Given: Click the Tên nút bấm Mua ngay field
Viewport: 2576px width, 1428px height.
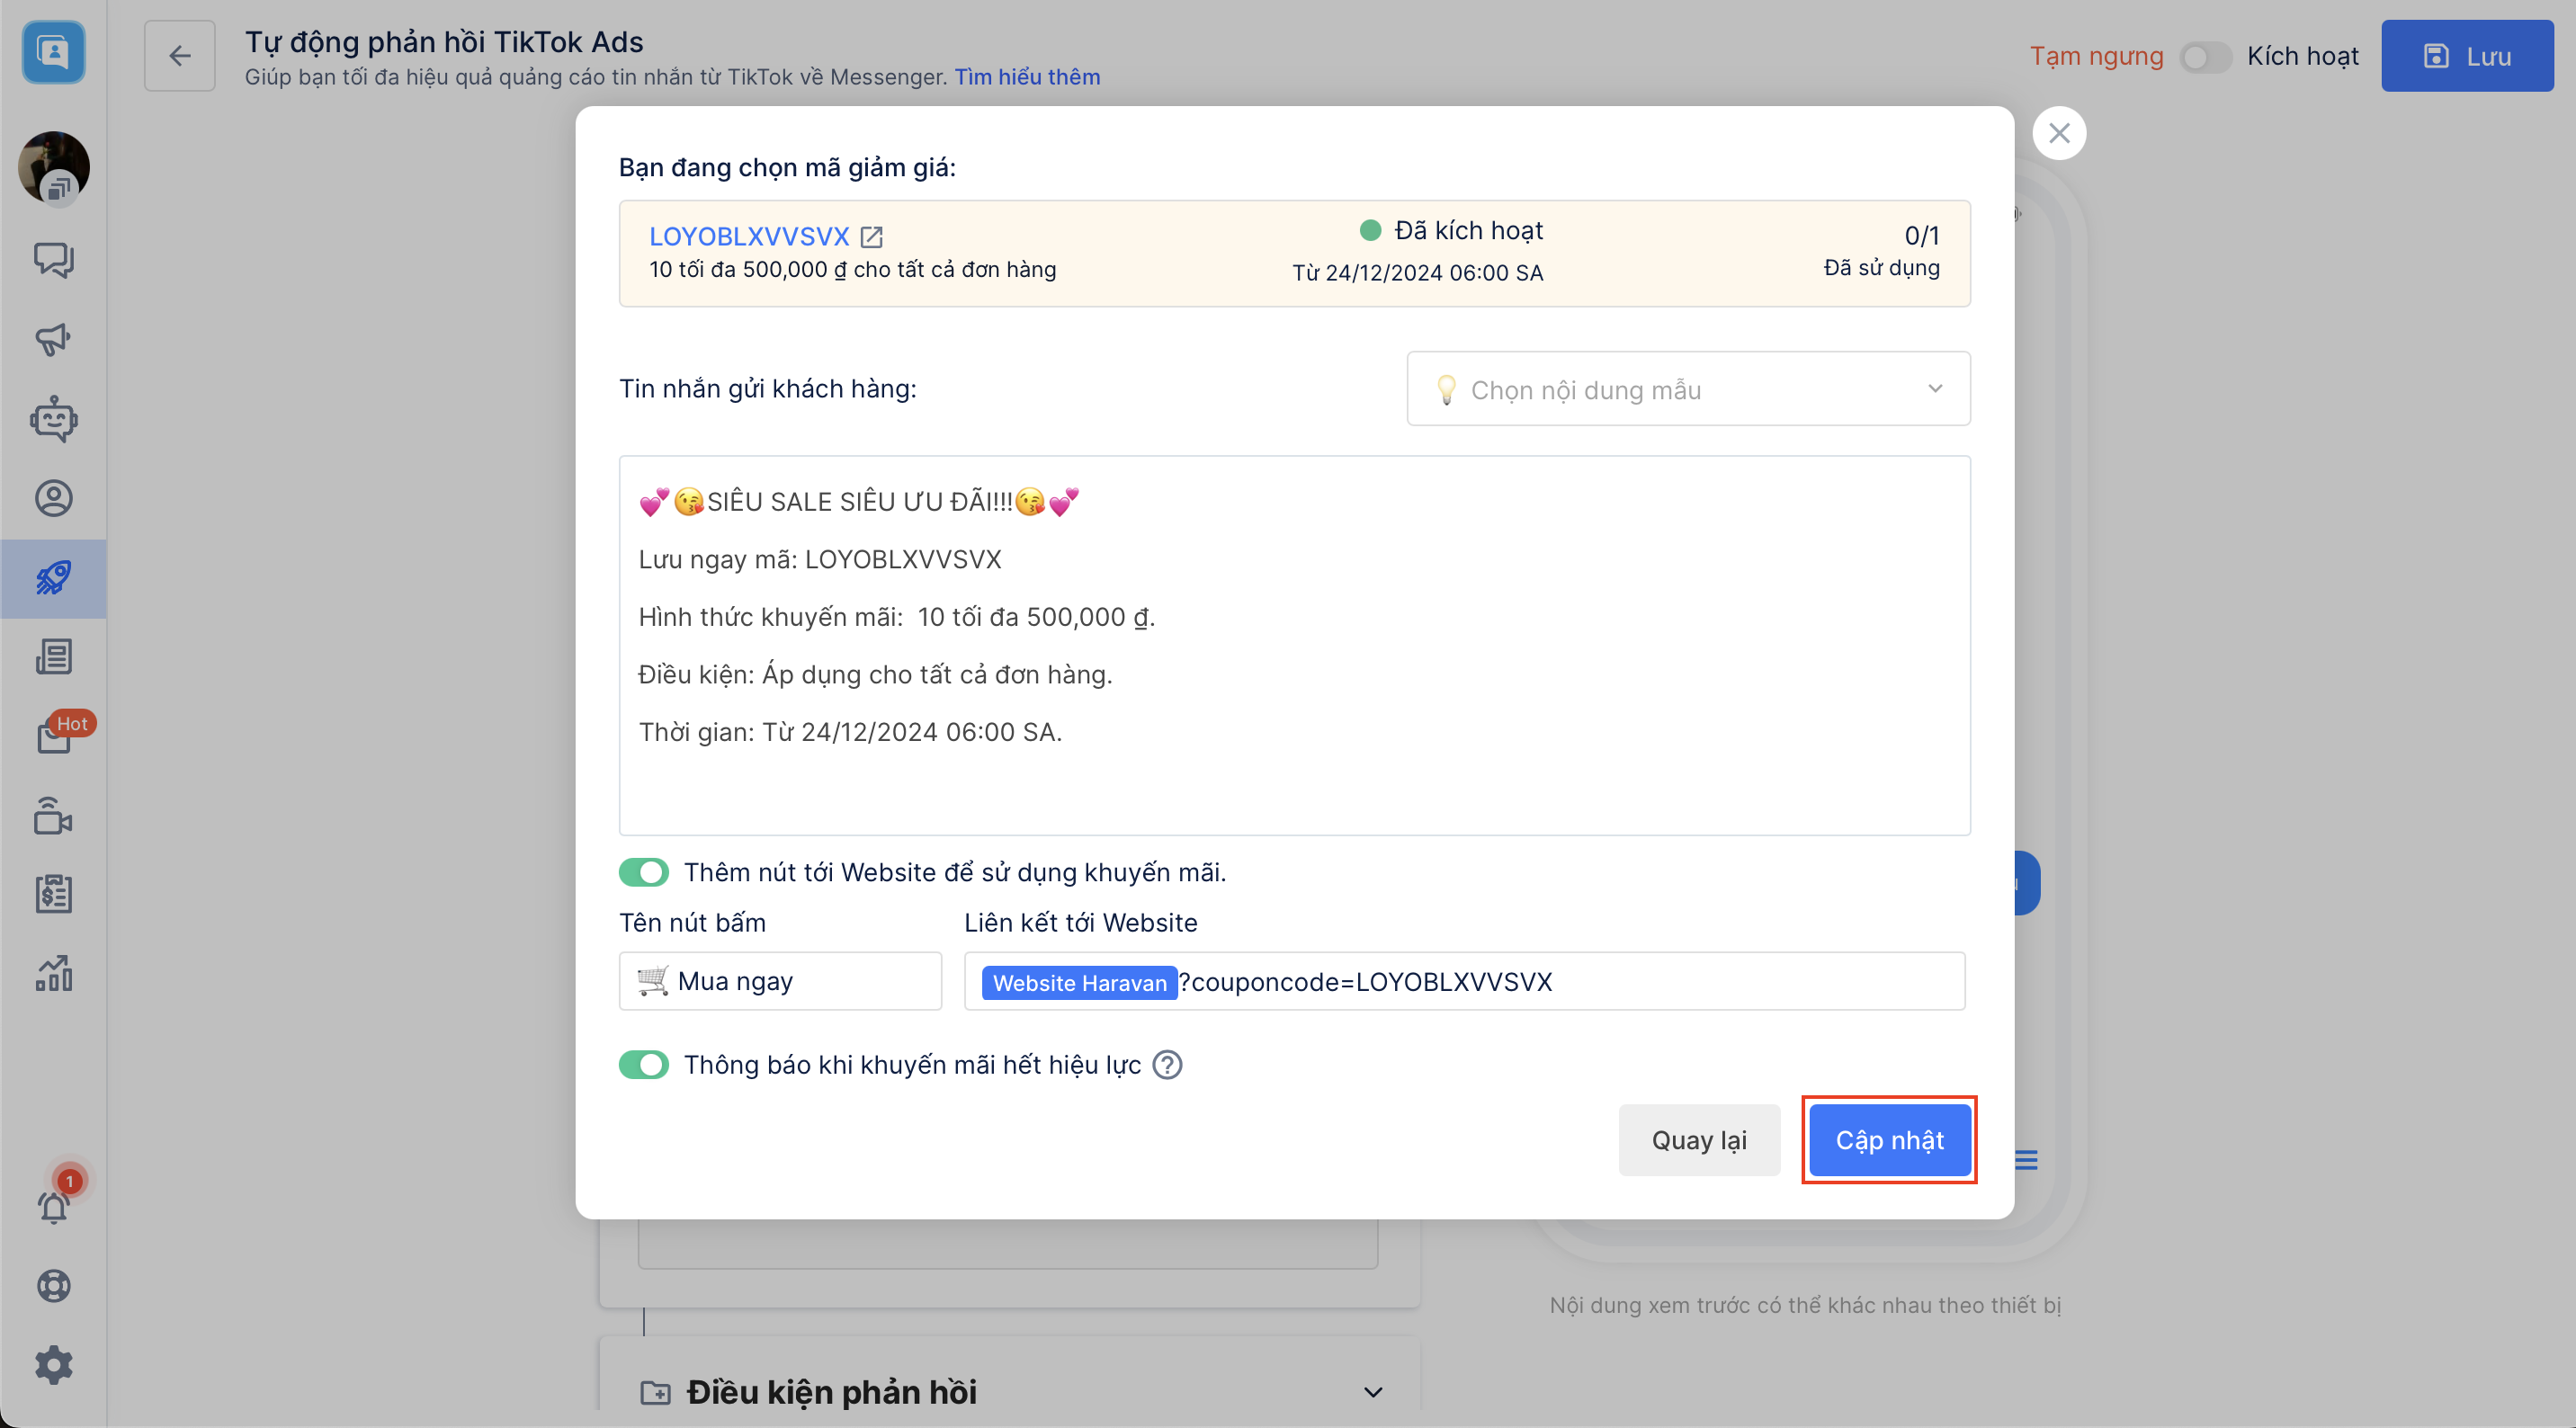Looking at the screenshot, I should click(x=780, y=981).
